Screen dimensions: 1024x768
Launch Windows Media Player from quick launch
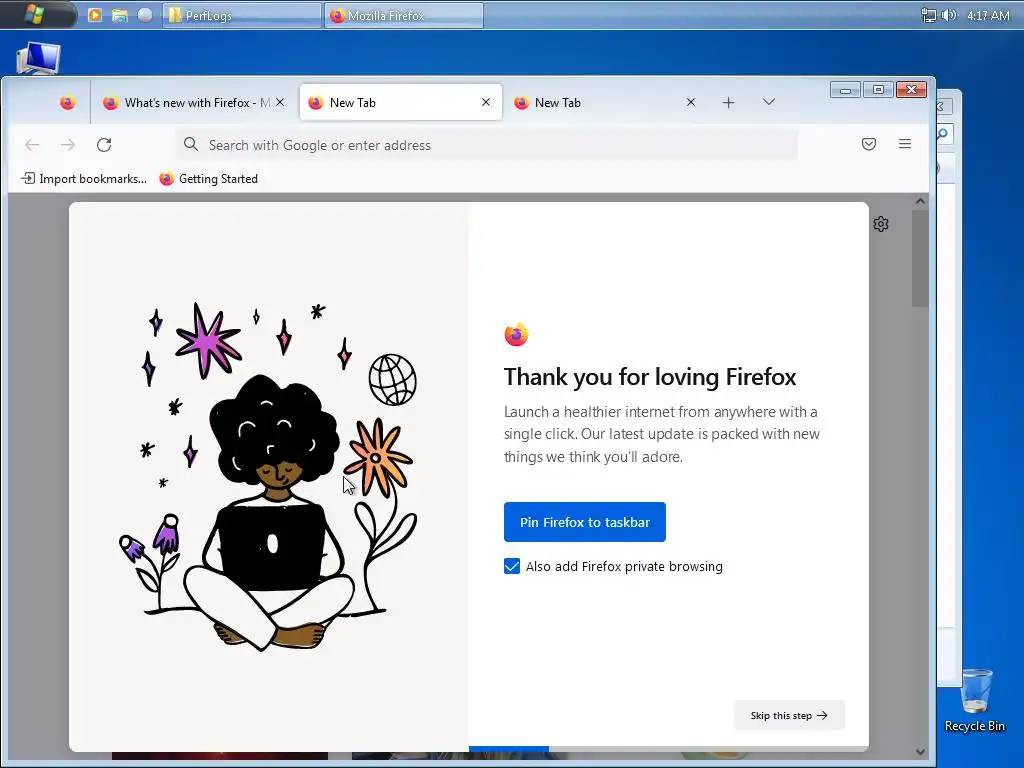tap(95, 15)
